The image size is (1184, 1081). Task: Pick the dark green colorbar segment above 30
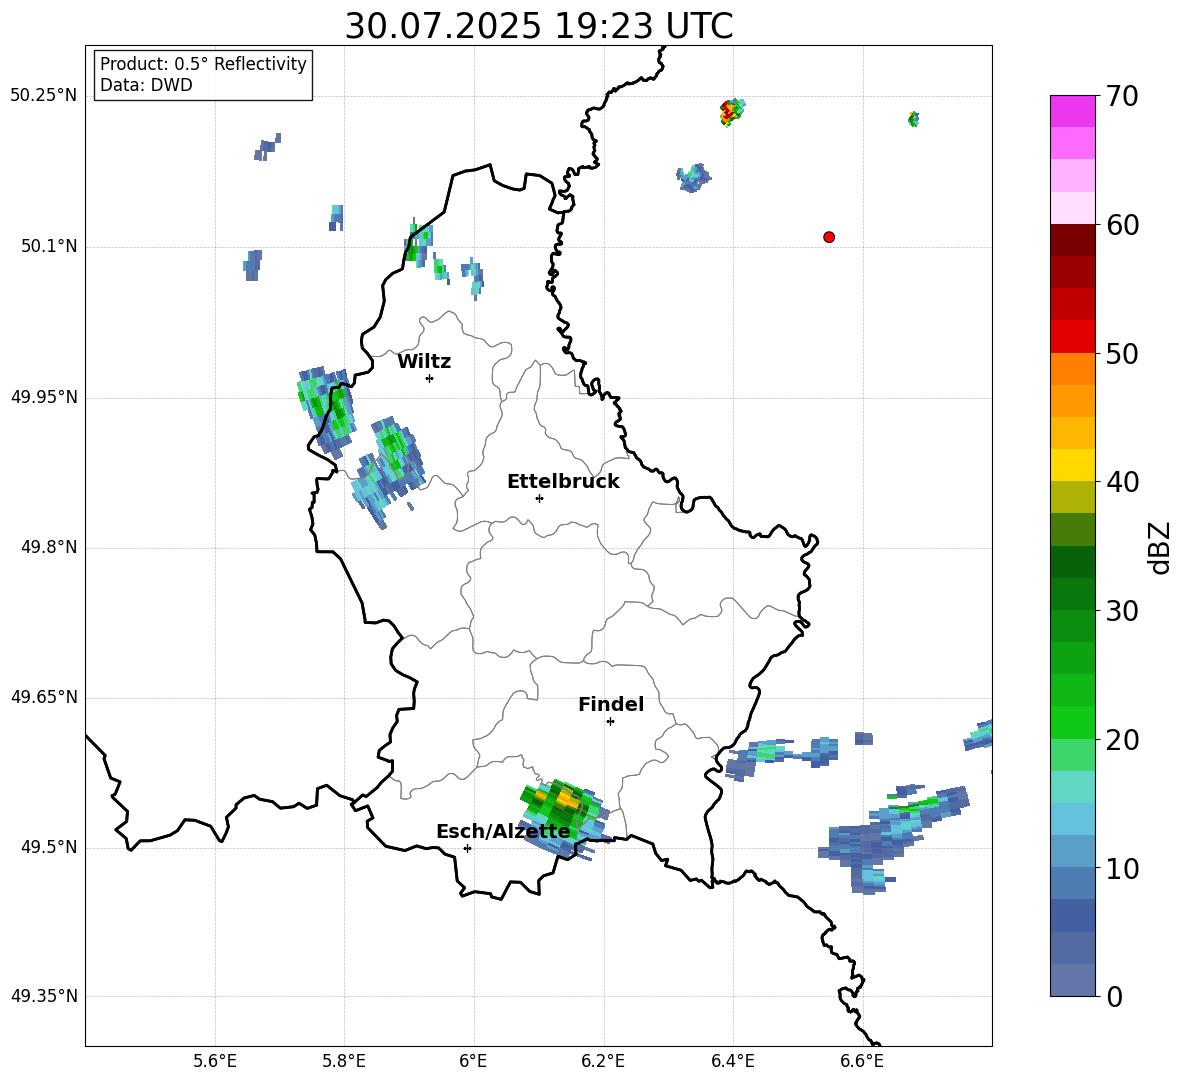1073,593
